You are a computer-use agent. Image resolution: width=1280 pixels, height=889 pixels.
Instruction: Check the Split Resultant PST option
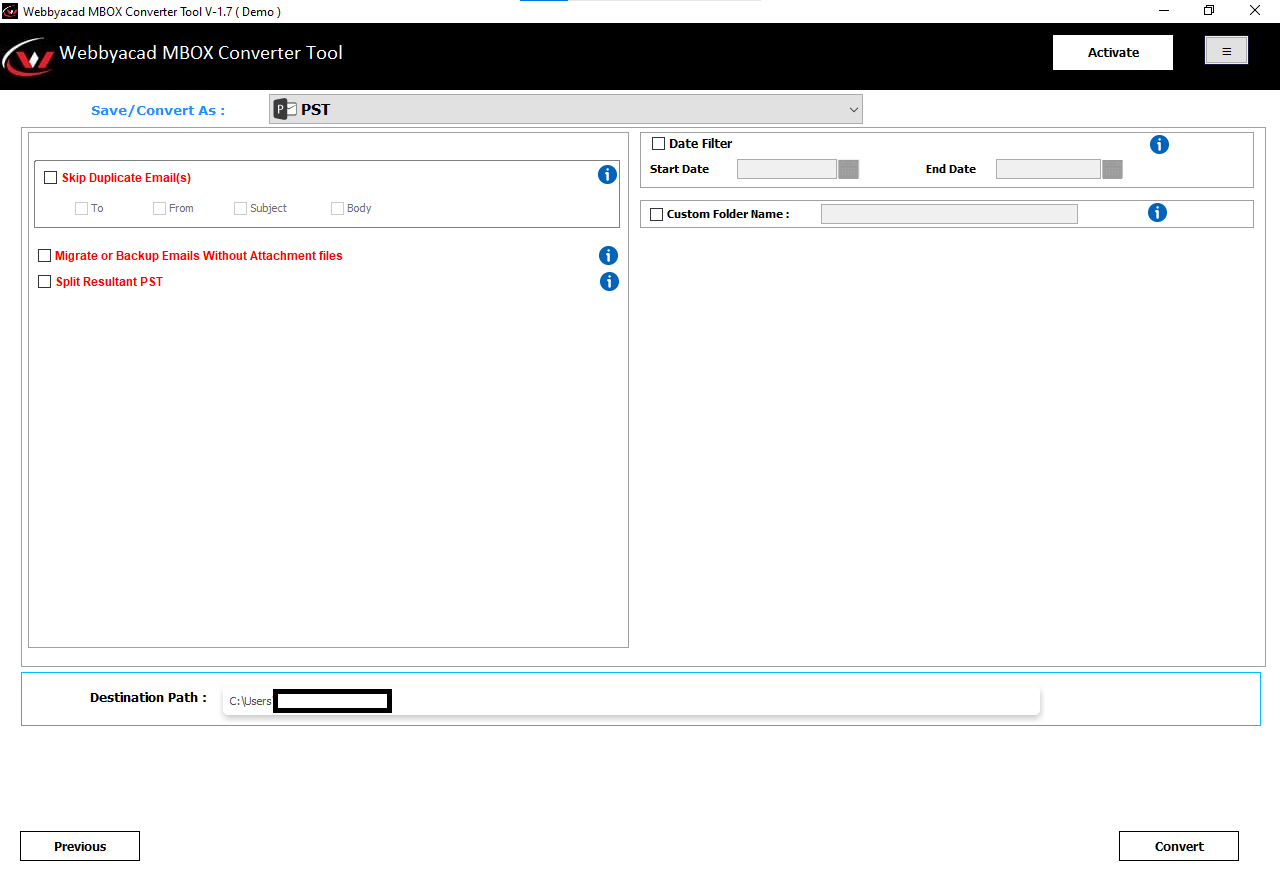pyautogui.click(x=44, y=282)
